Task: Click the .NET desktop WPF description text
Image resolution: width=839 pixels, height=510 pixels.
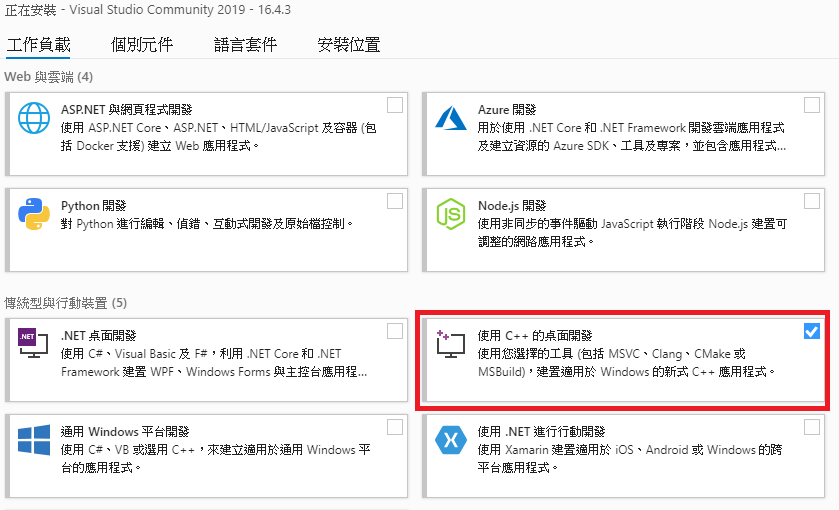Action: [214, 363]
